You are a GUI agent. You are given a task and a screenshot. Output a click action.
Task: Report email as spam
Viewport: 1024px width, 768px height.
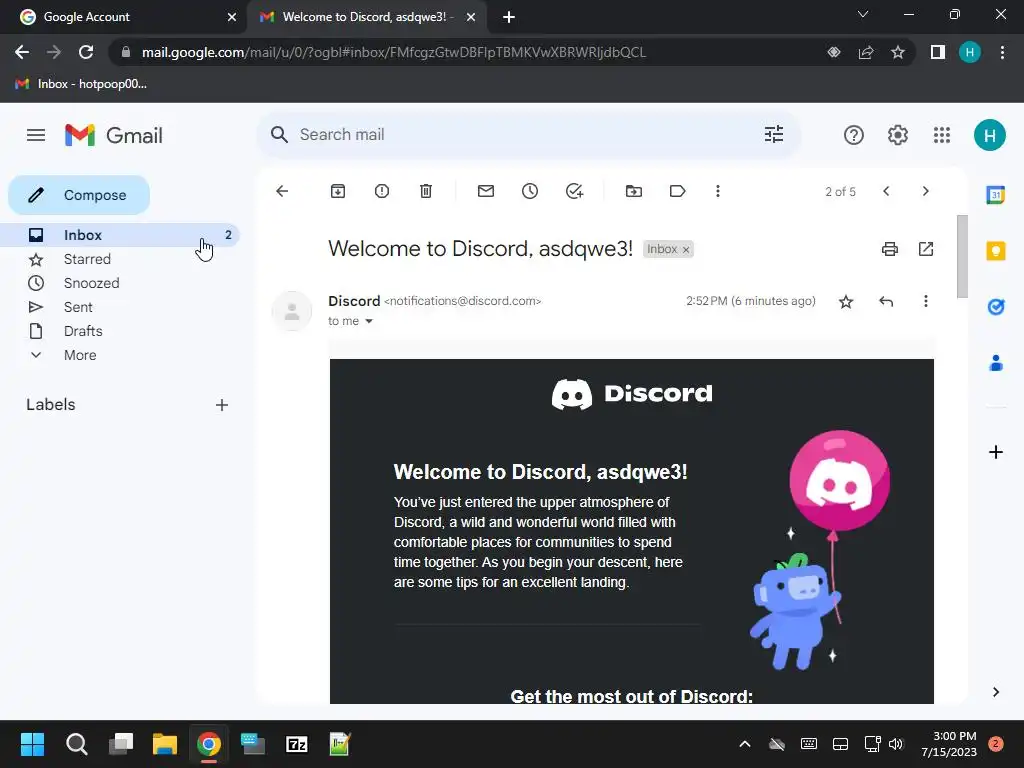coord(382,191)
